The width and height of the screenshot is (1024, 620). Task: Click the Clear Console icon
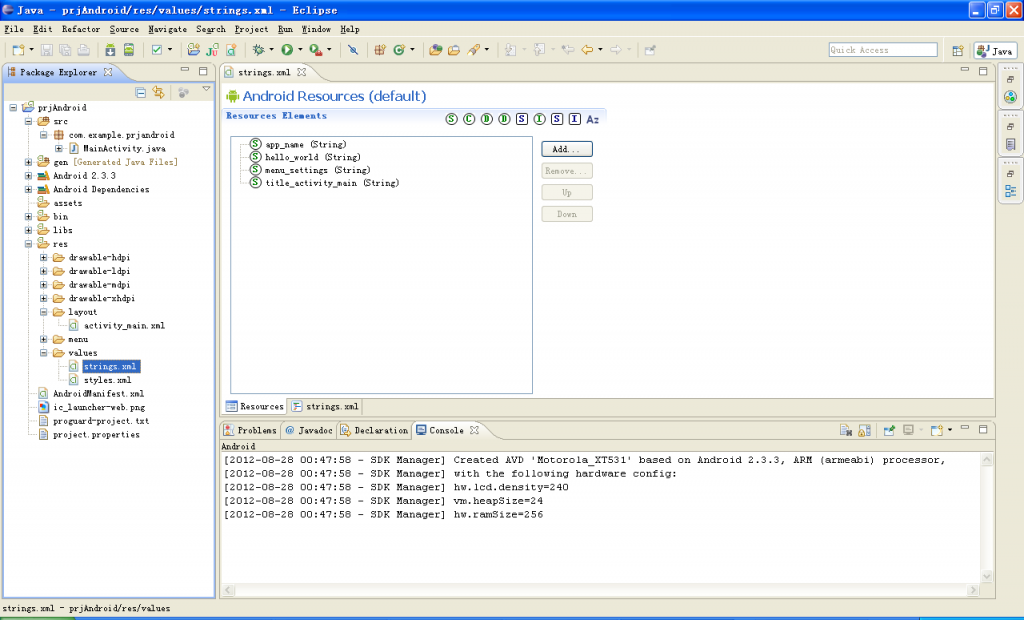point(846,430)
